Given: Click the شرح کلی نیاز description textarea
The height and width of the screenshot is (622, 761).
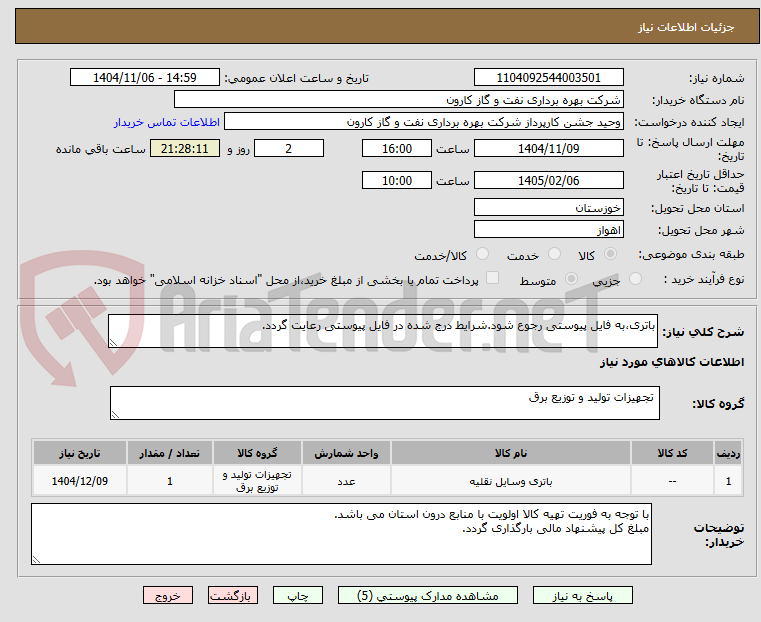Looking at the screenshot, I should (382, 331).
